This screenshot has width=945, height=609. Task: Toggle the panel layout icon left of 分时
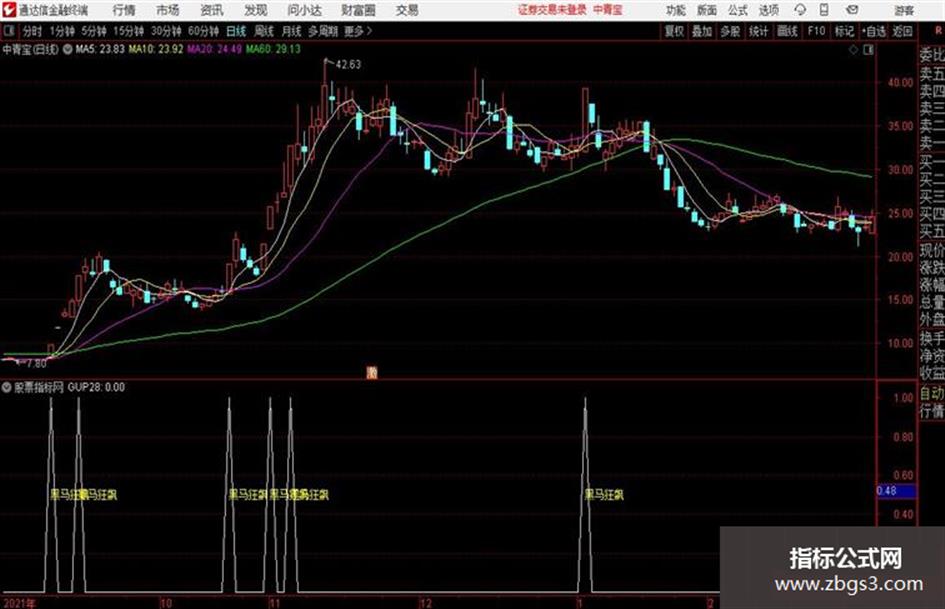point(8,31)
